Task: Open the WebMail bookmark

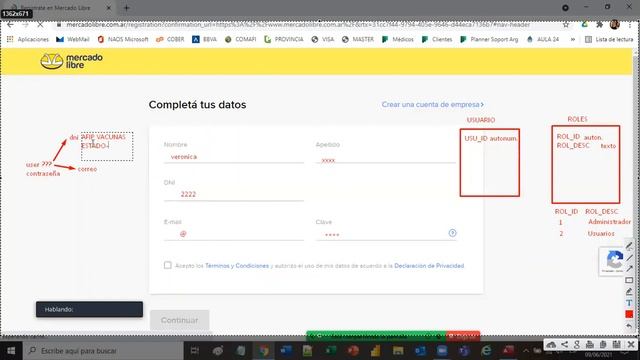Action: pos(73,40)
